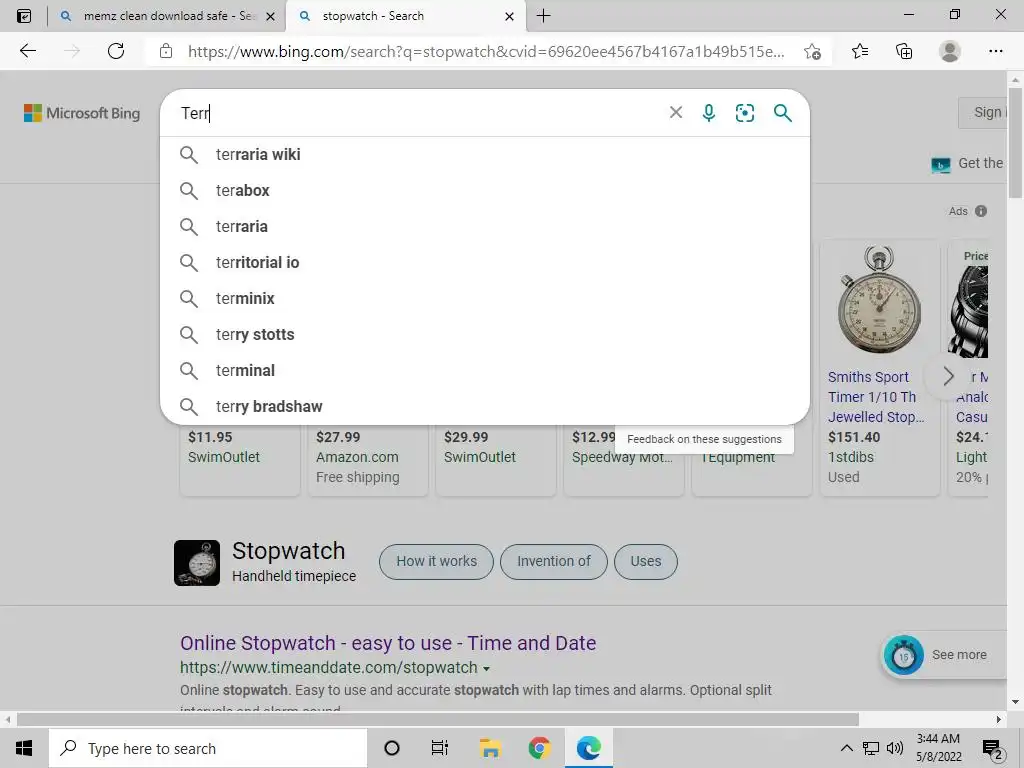The height and width of the screenshot is (768, 1024).
Task: Open visual search camera icon
Action: click(744, 112)
